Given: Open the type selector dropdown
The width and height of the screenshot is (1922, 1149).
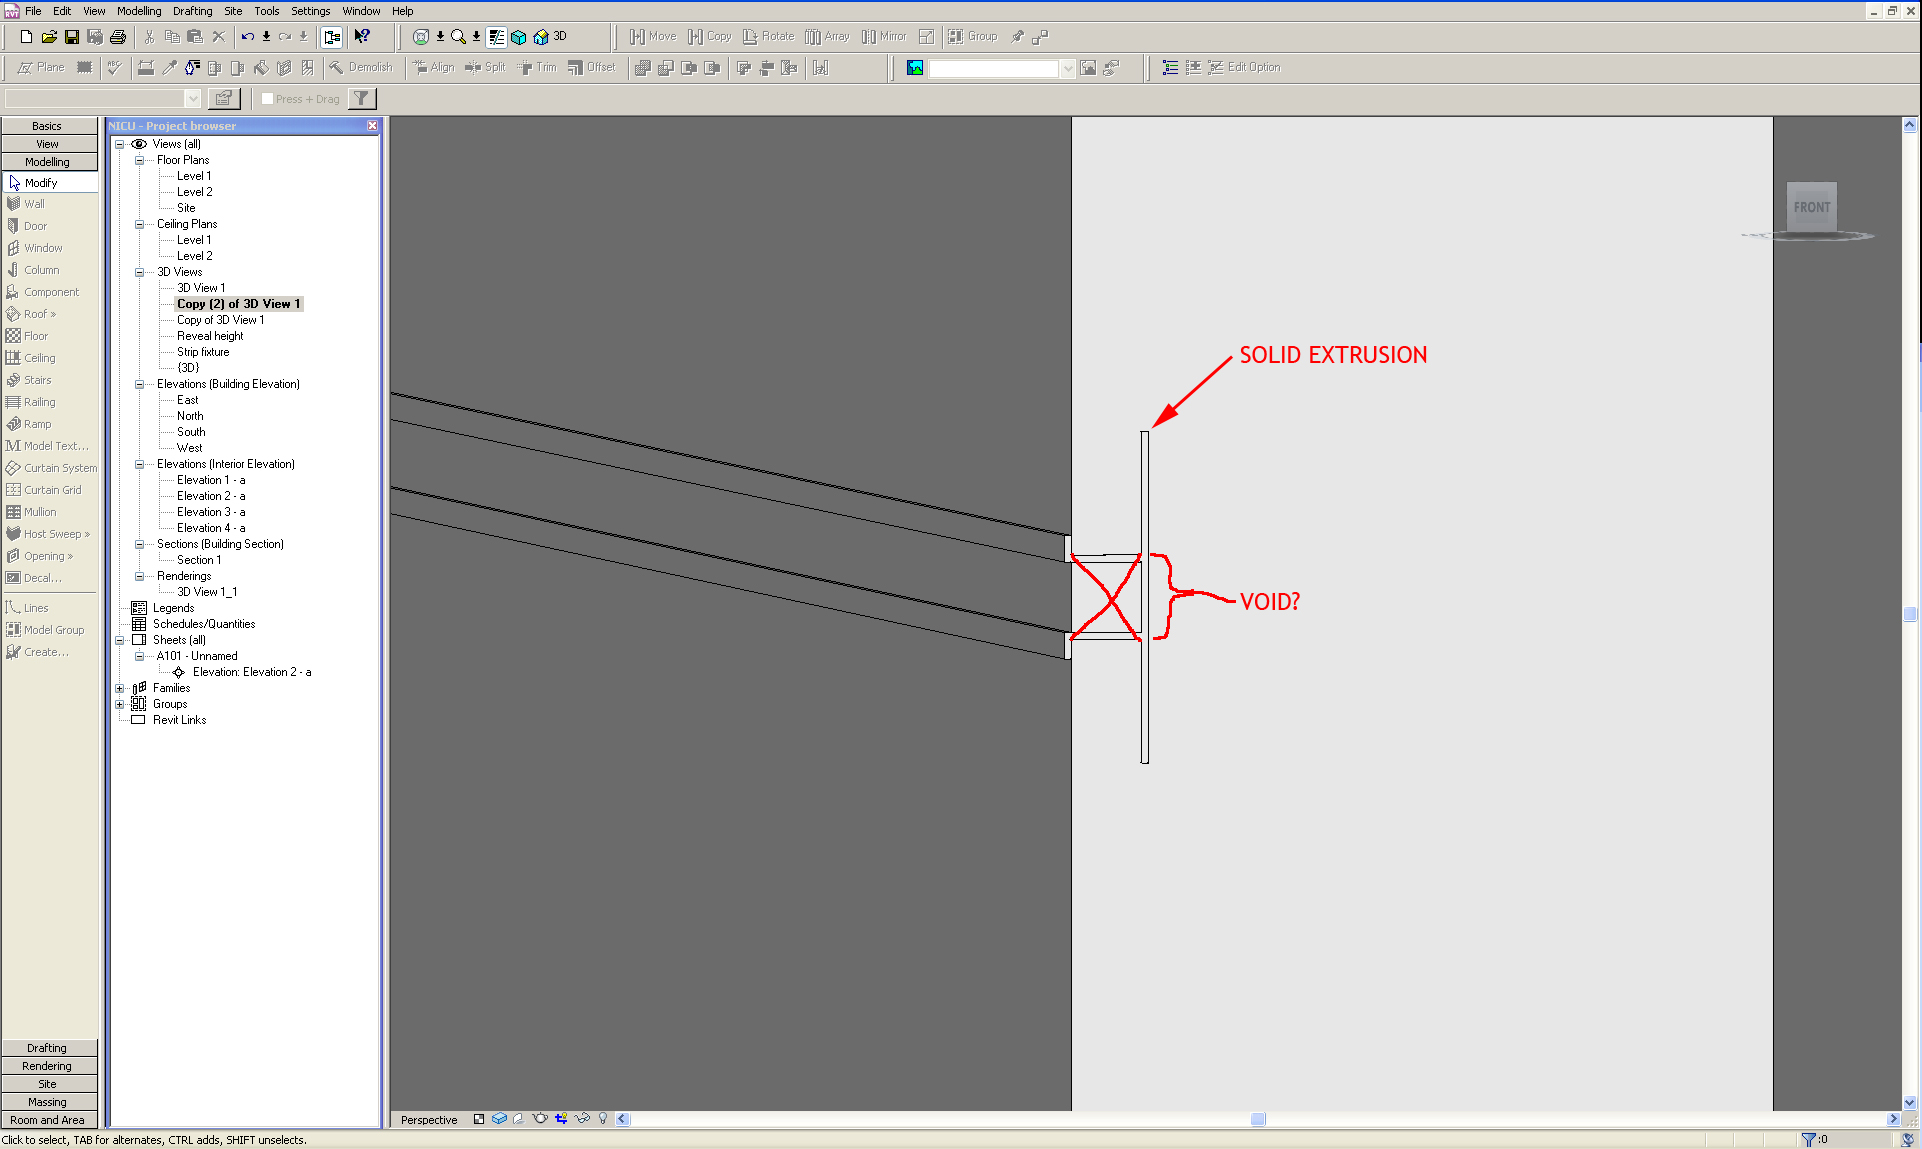Looking at the screenshot, I should point(192,98).
